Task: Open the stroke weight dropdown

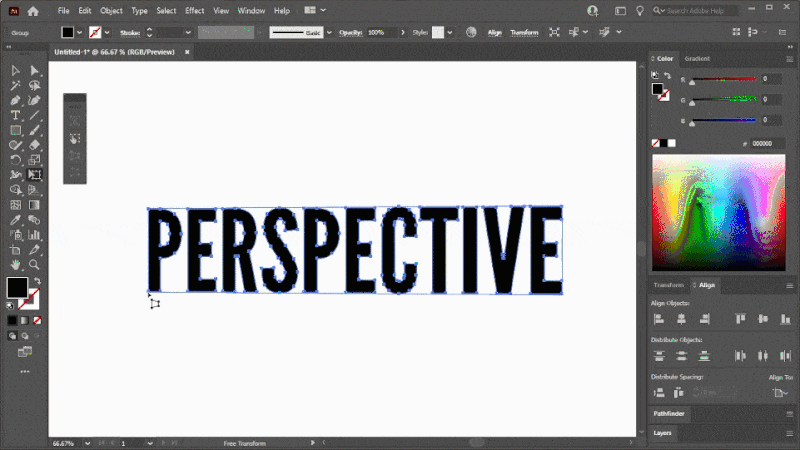Action: 188,33
